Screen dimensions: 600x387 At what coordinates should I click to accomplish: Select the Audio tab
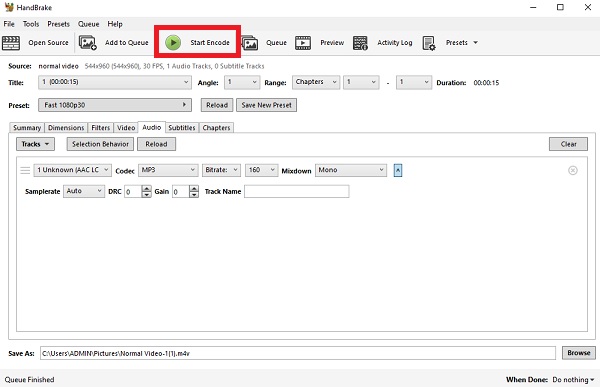(152, 127)
